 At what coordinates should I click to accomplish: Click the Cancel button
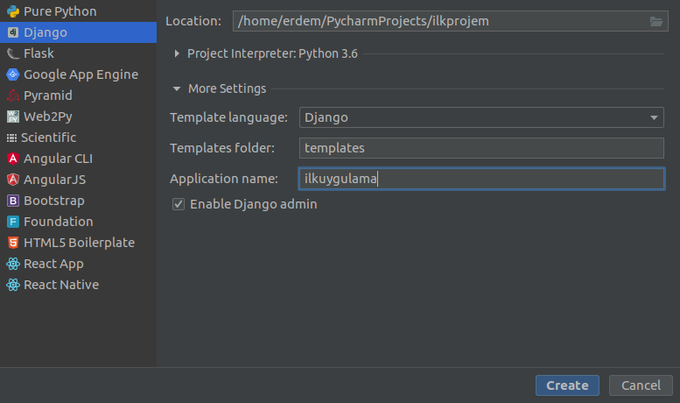(x=641, y=385)
